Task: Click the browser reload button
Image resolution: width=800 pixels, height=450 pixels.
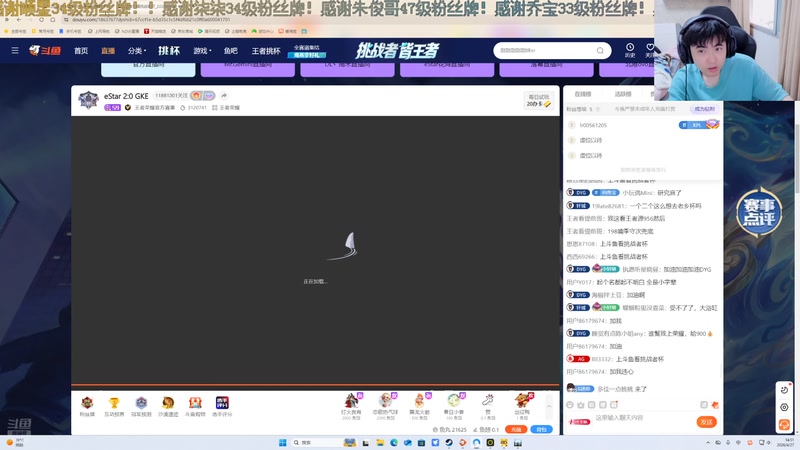Action: 41,19
